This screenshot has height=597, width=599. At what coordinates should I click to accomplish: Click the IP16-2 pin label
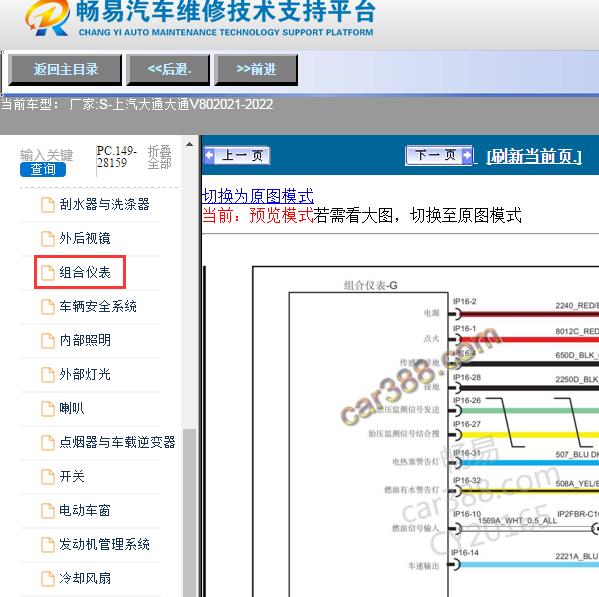pos(465,302)
